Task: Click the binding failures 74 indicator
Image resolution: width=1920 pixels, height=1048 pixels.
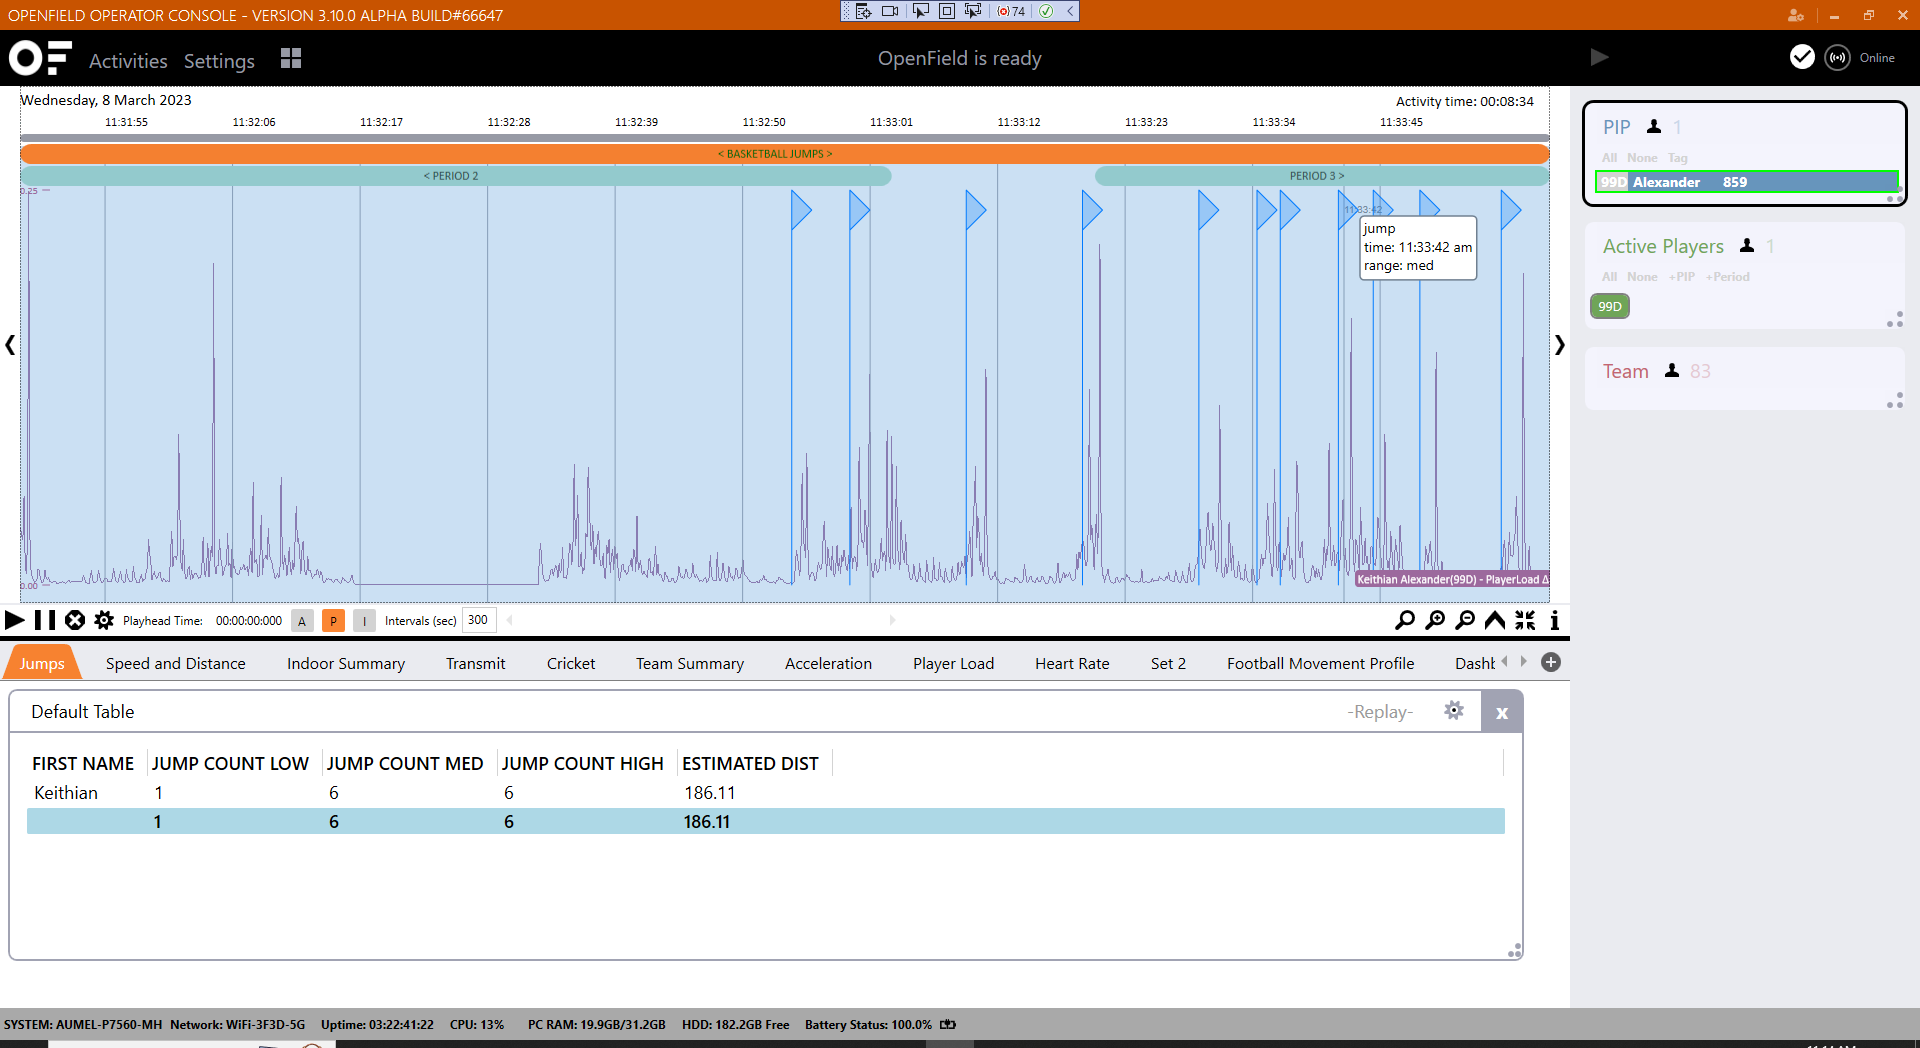Action: pyautogui.click(x=1011, y=11)
